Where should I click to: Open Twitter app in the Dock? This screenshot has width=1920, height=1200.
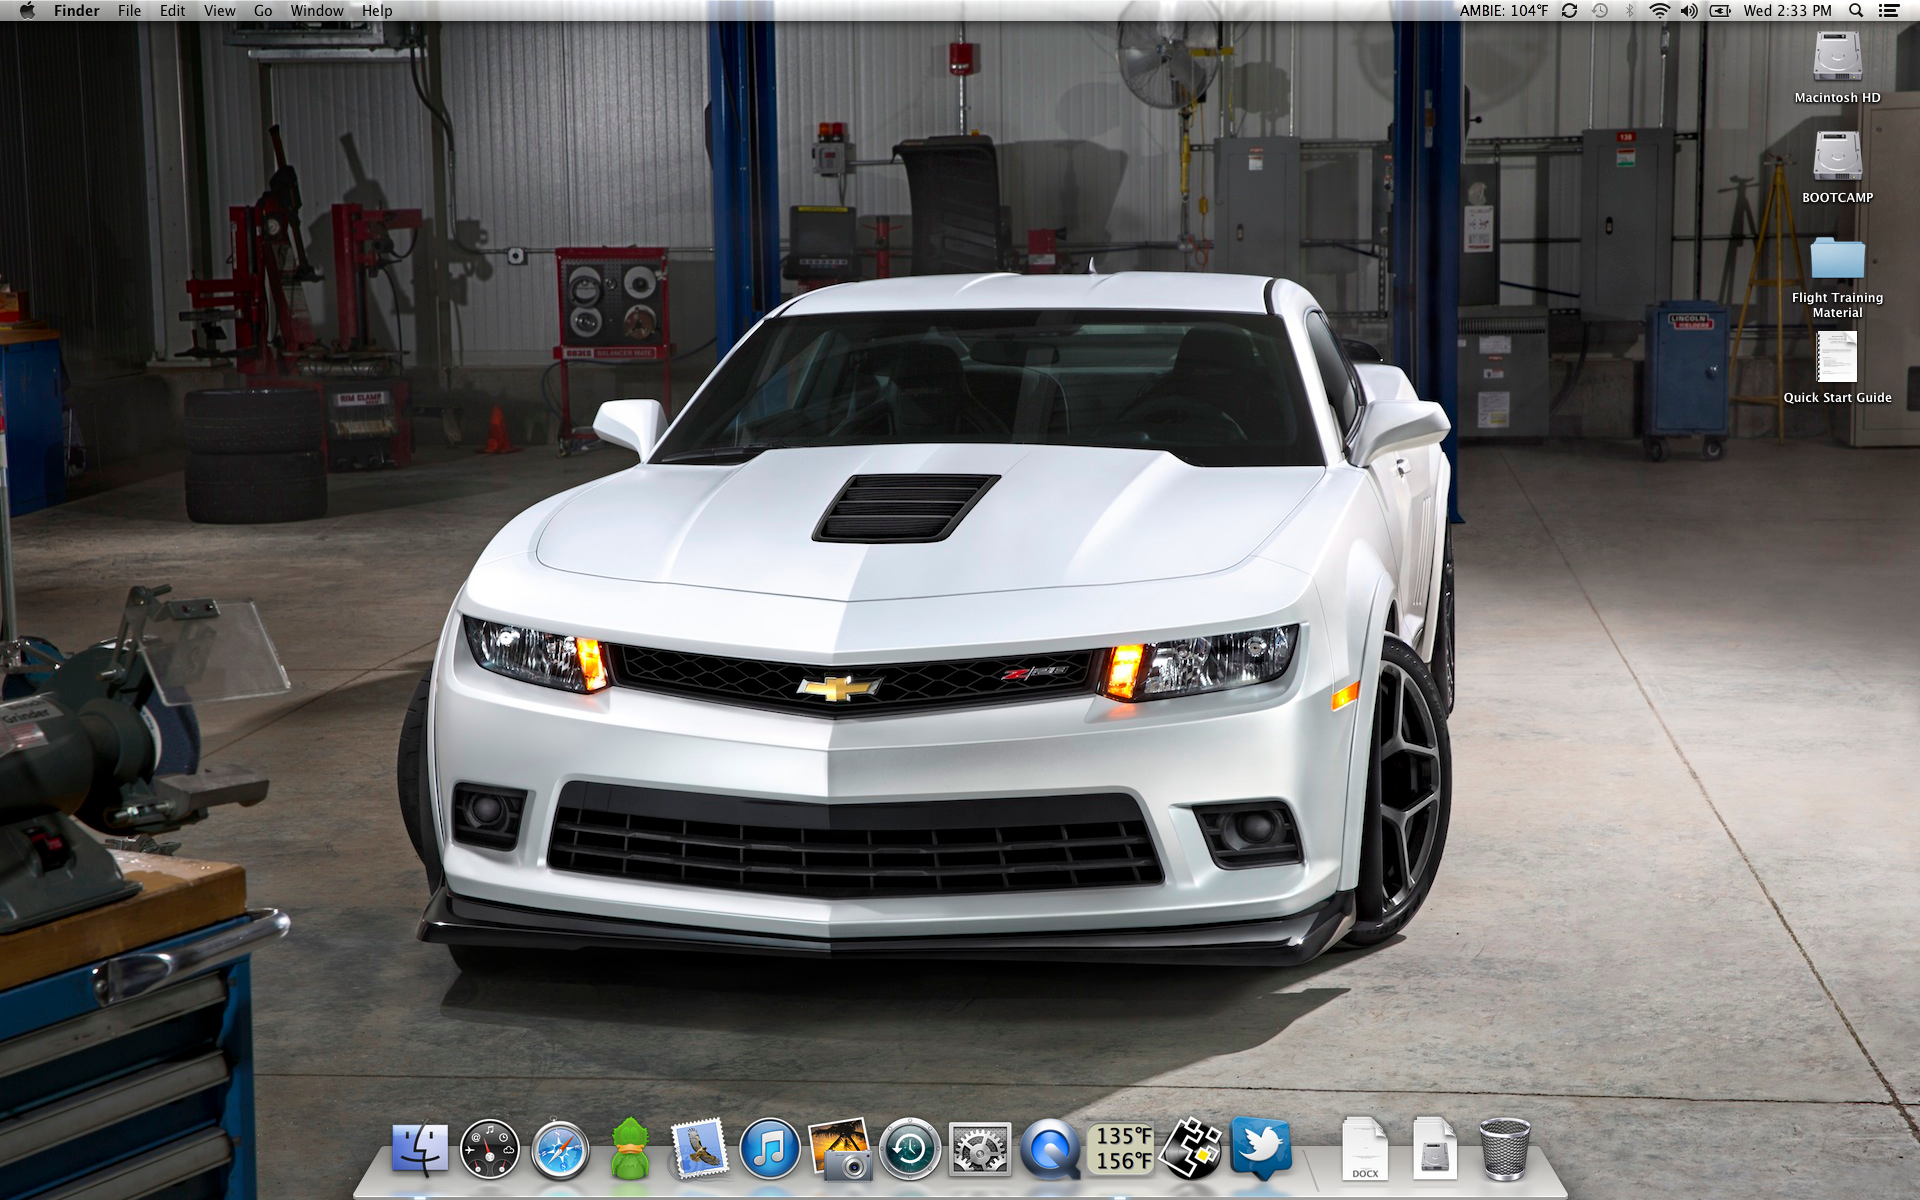click(1262, 1149)
